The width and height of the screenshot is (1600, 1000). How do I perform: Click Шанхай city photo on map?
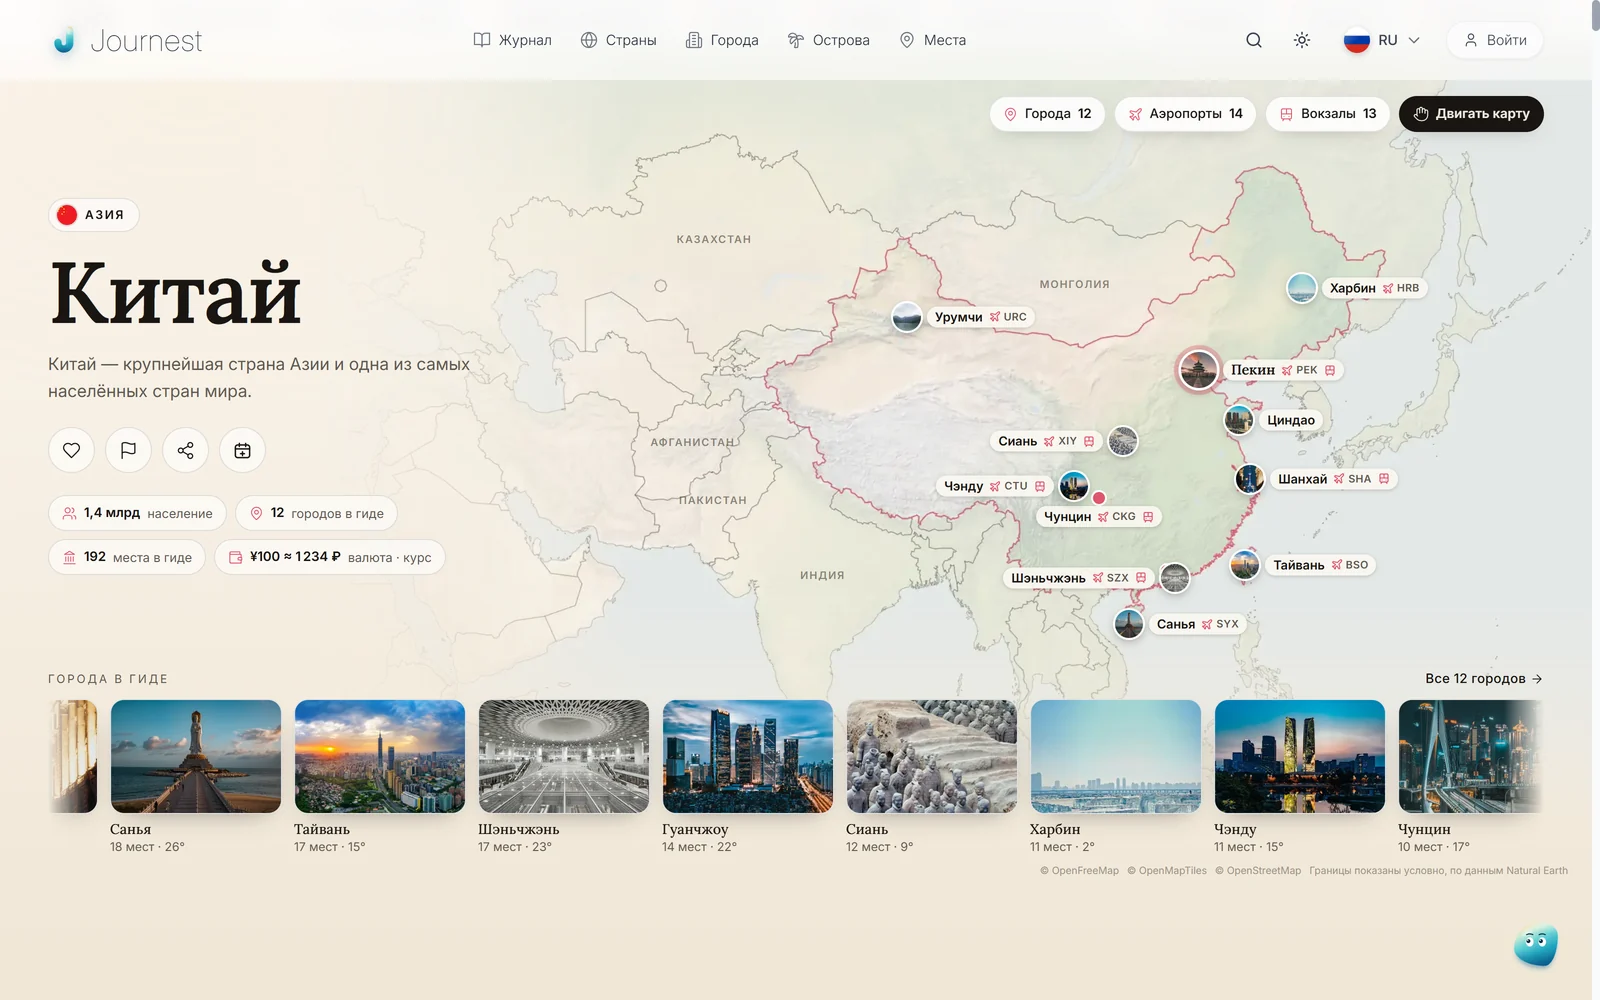pyautogui.click(x=1250, y=479)
